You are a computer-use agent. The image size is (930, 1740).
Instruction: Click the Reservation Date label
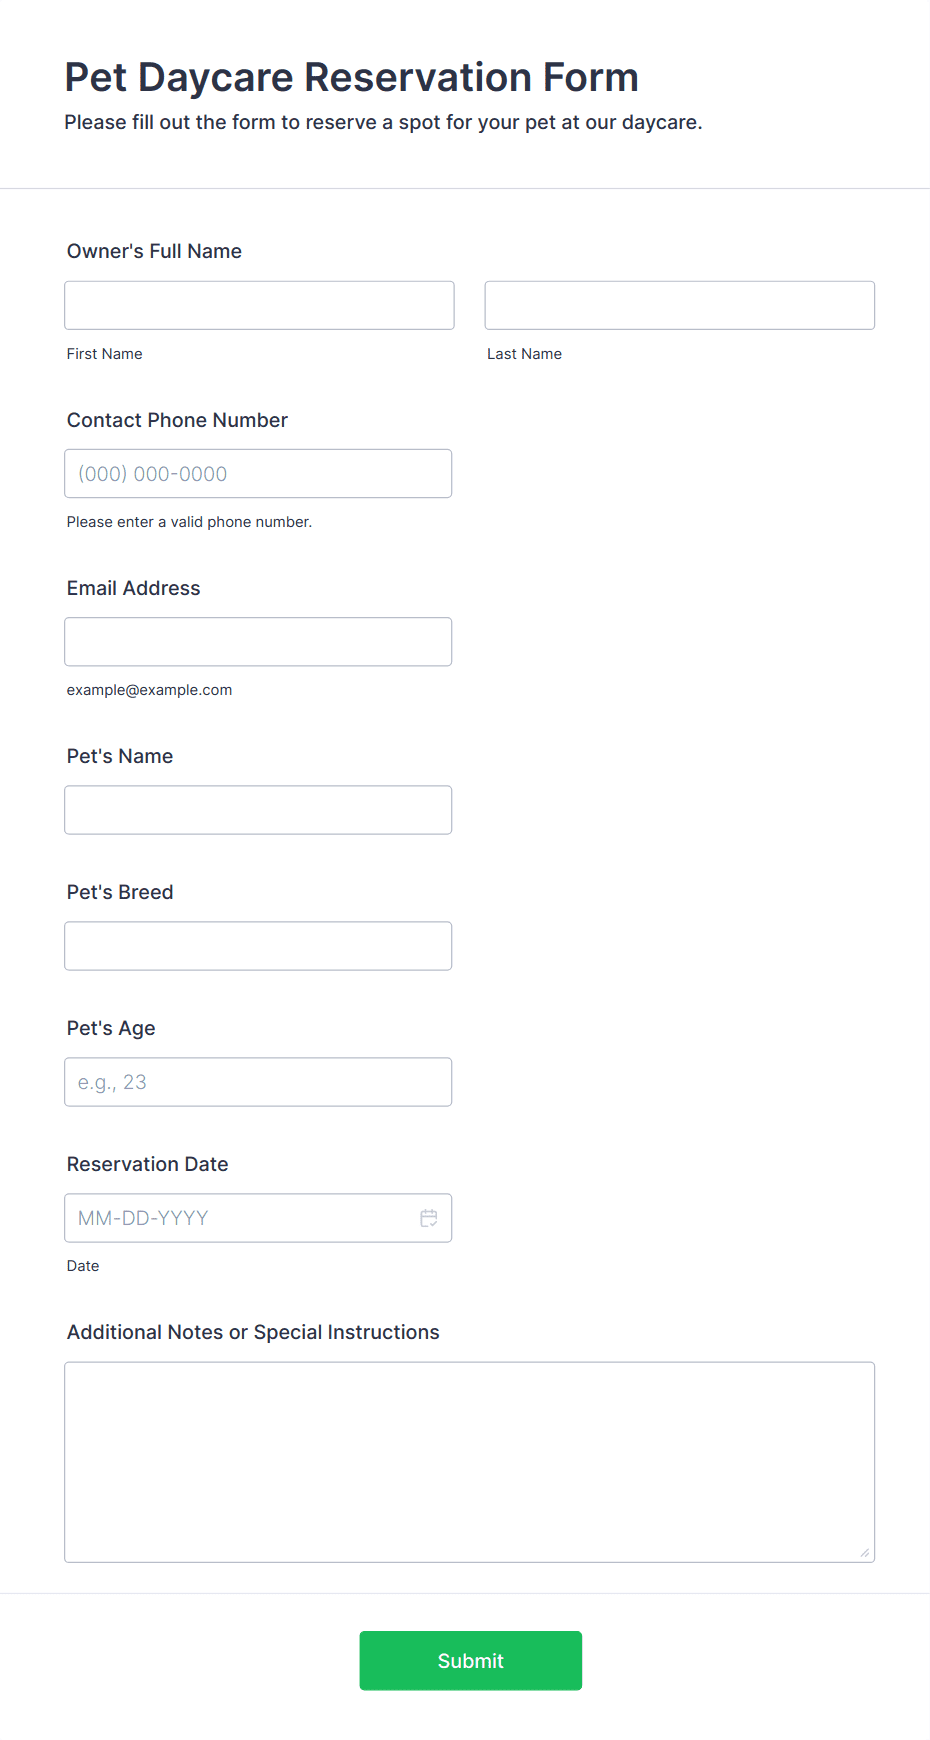pyautogui.click(x=147, y=1164)
